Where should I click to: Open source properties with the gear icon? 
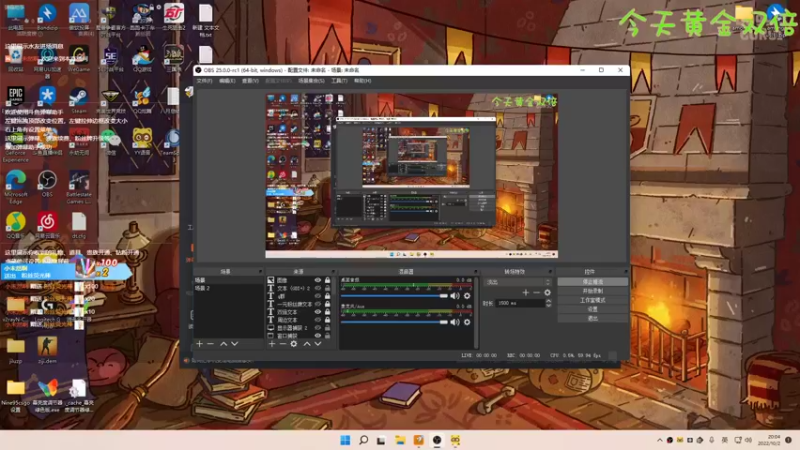point(294,344)
